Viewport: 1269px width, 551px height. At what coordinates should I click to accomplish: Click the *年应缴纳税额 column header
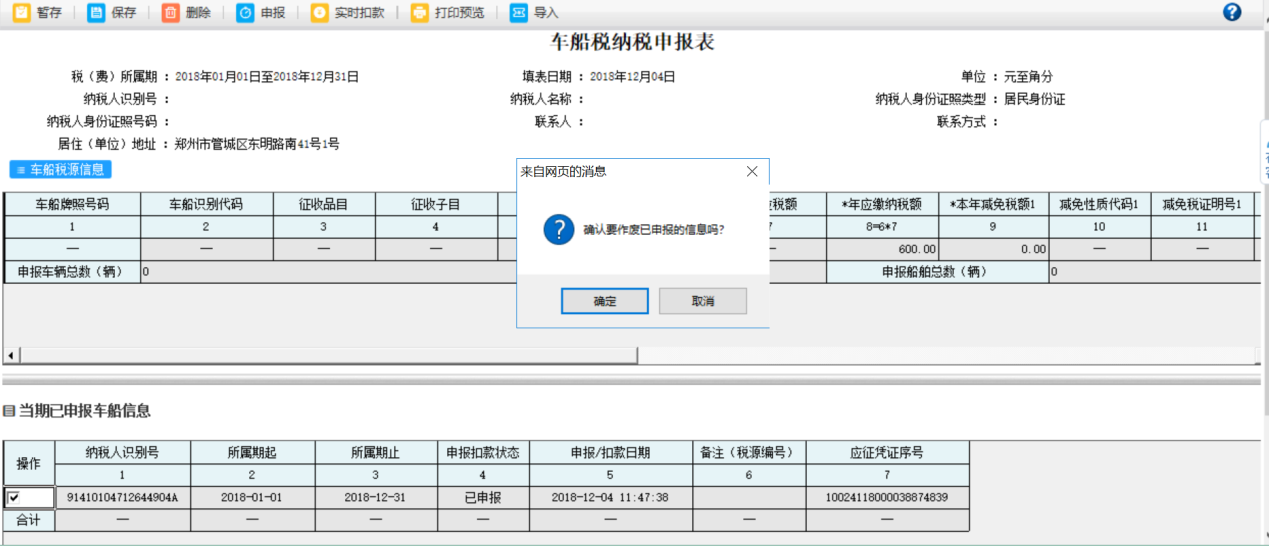click(882, 204)
